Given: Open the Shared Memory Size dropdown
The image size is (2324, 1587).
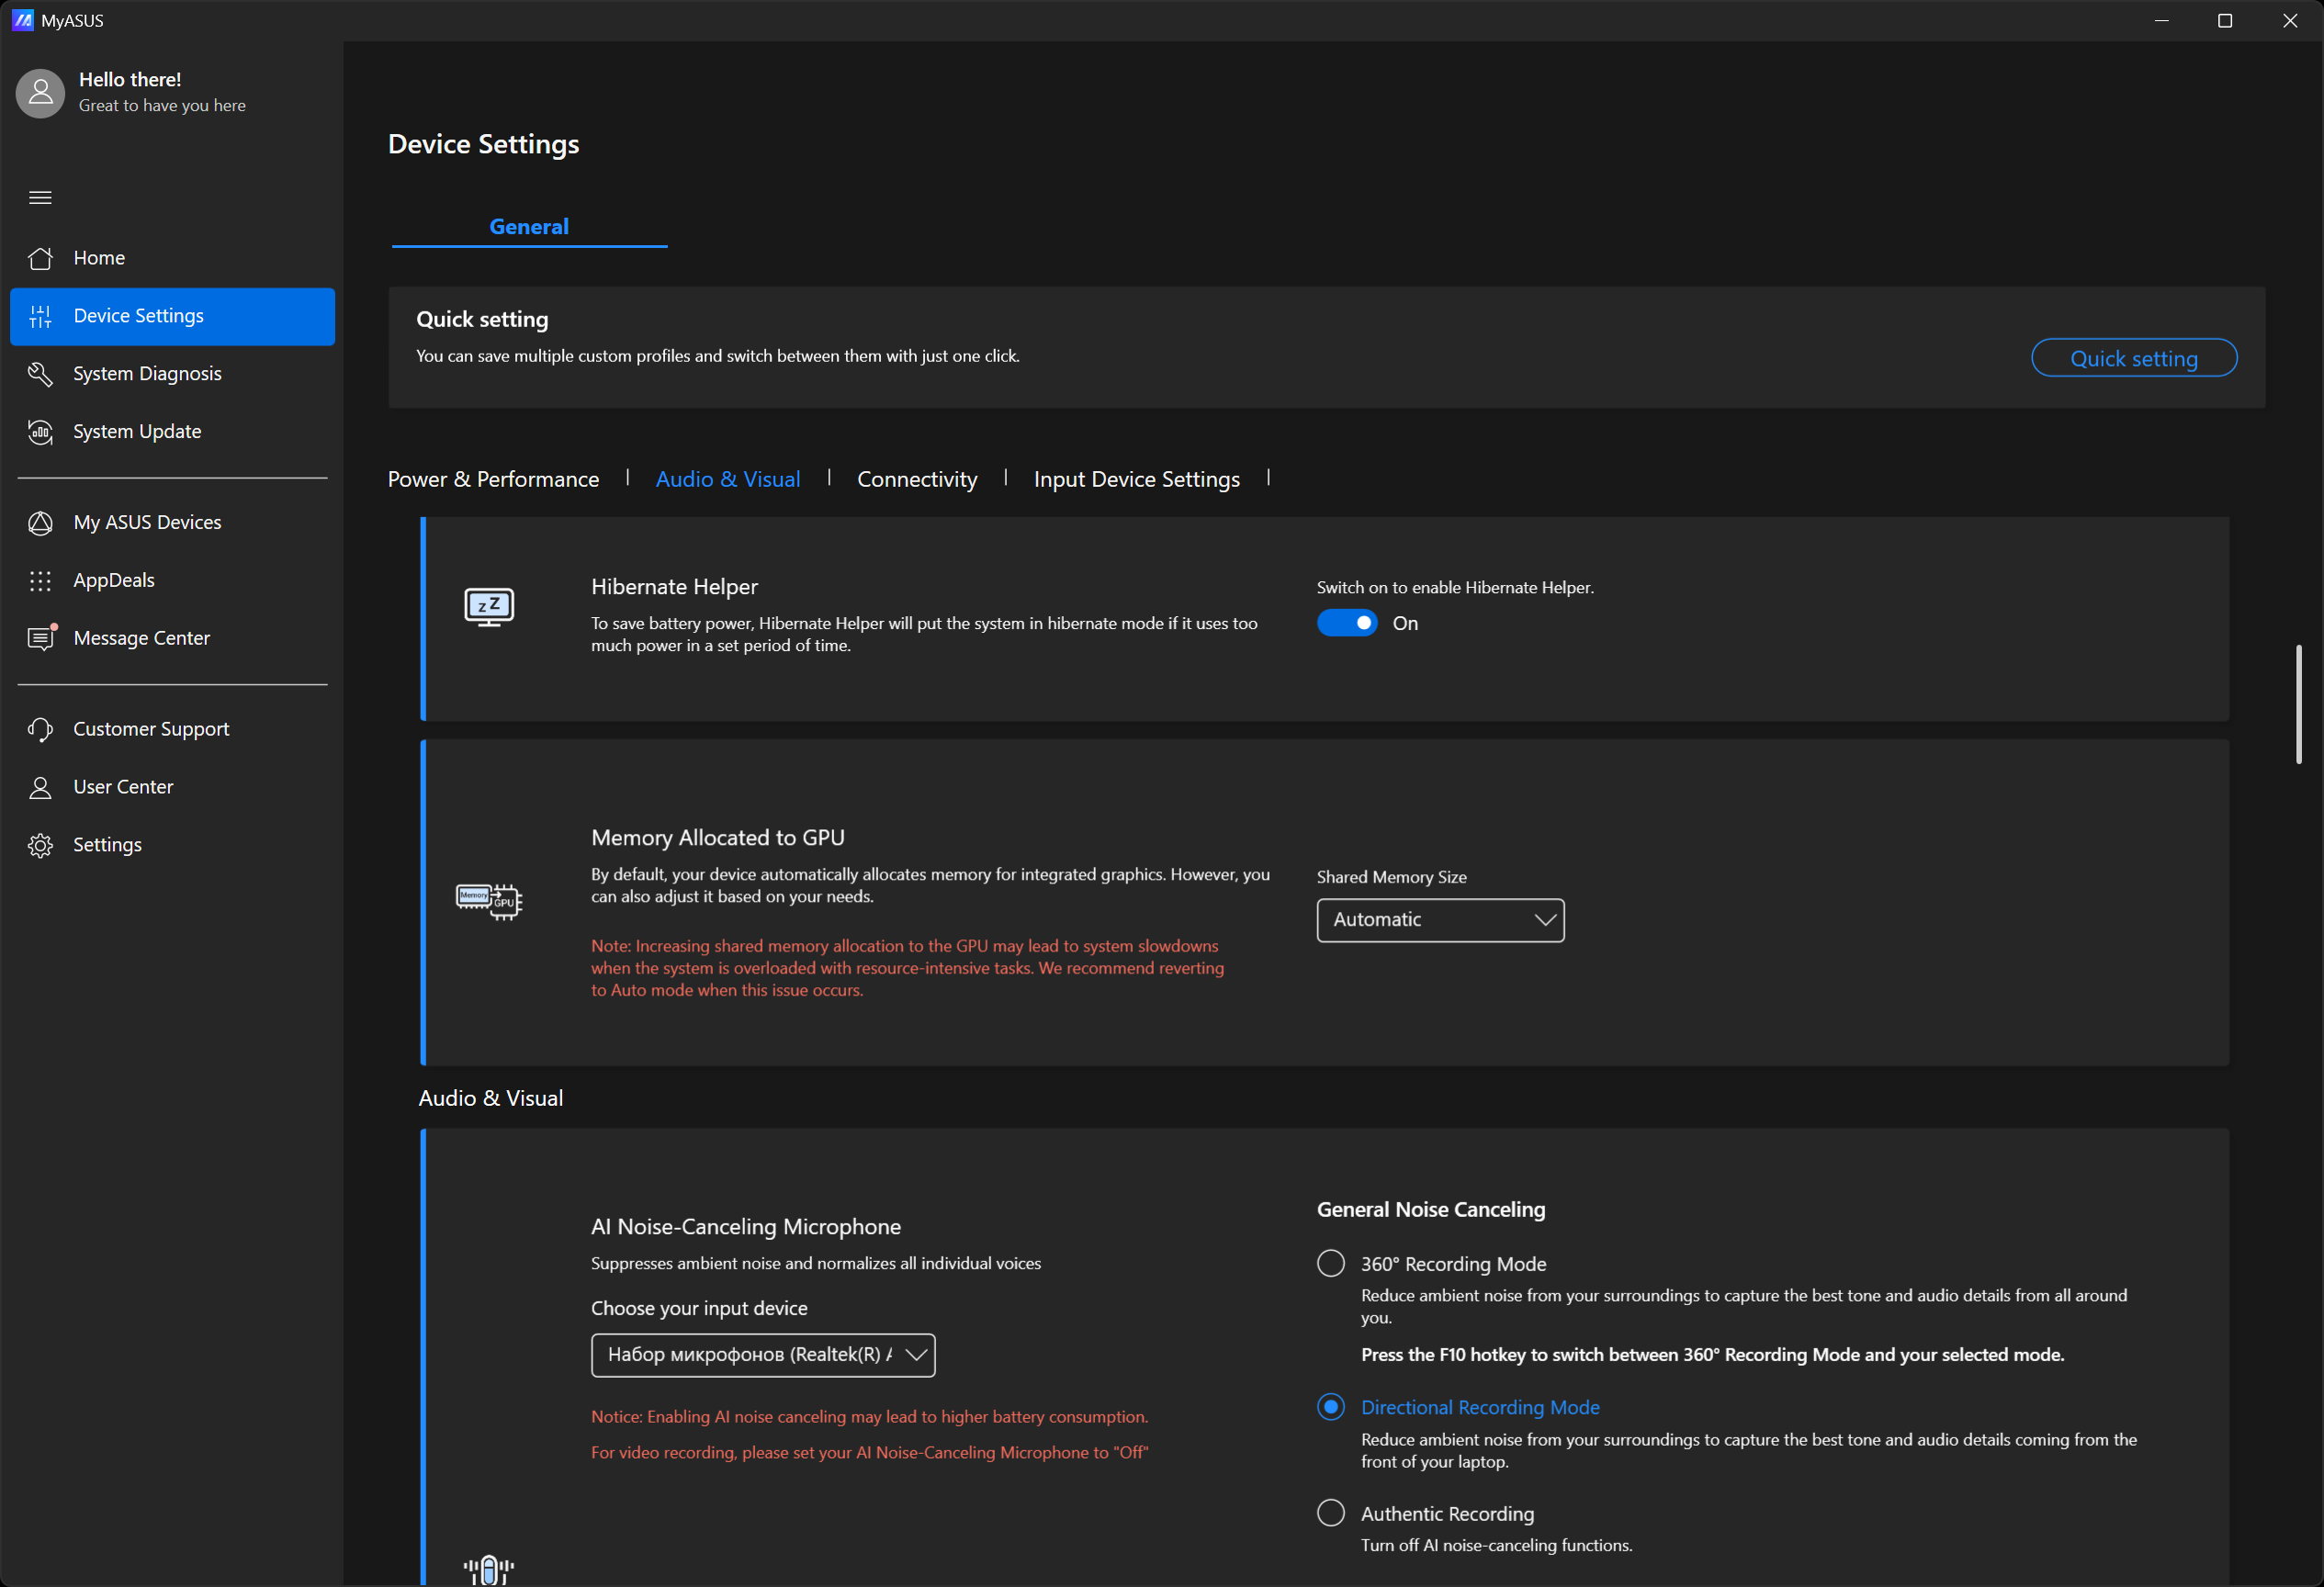Looking at the screenshot, I should (x=1440, y=920).
